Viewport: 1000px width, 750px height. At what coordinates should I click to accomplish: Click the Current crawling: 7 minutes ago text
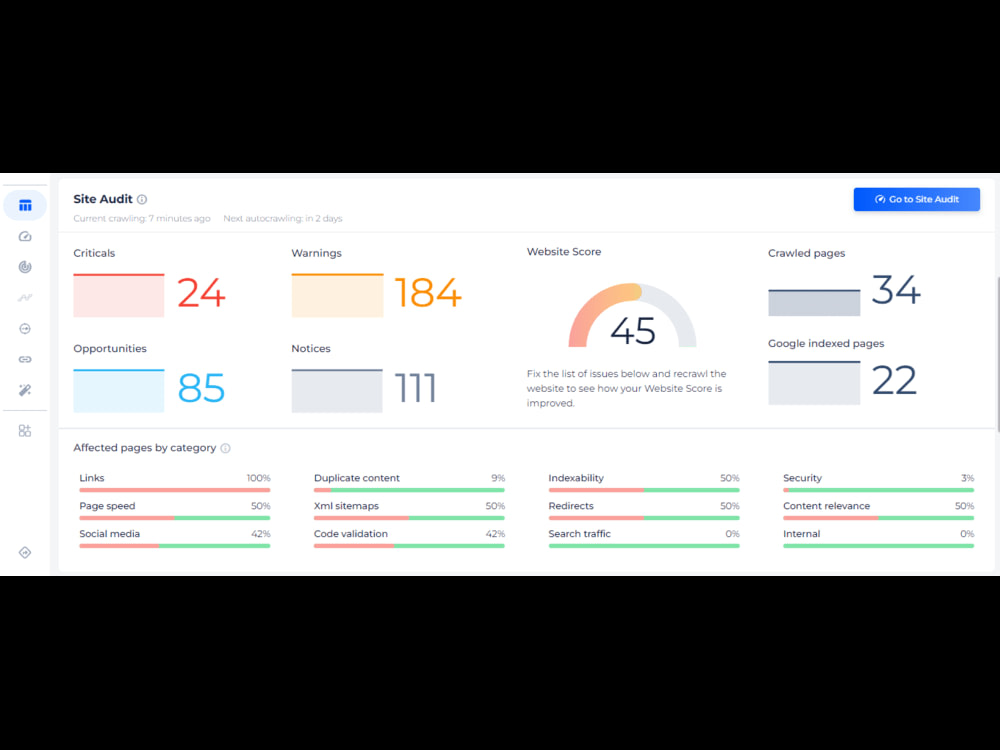142,218
